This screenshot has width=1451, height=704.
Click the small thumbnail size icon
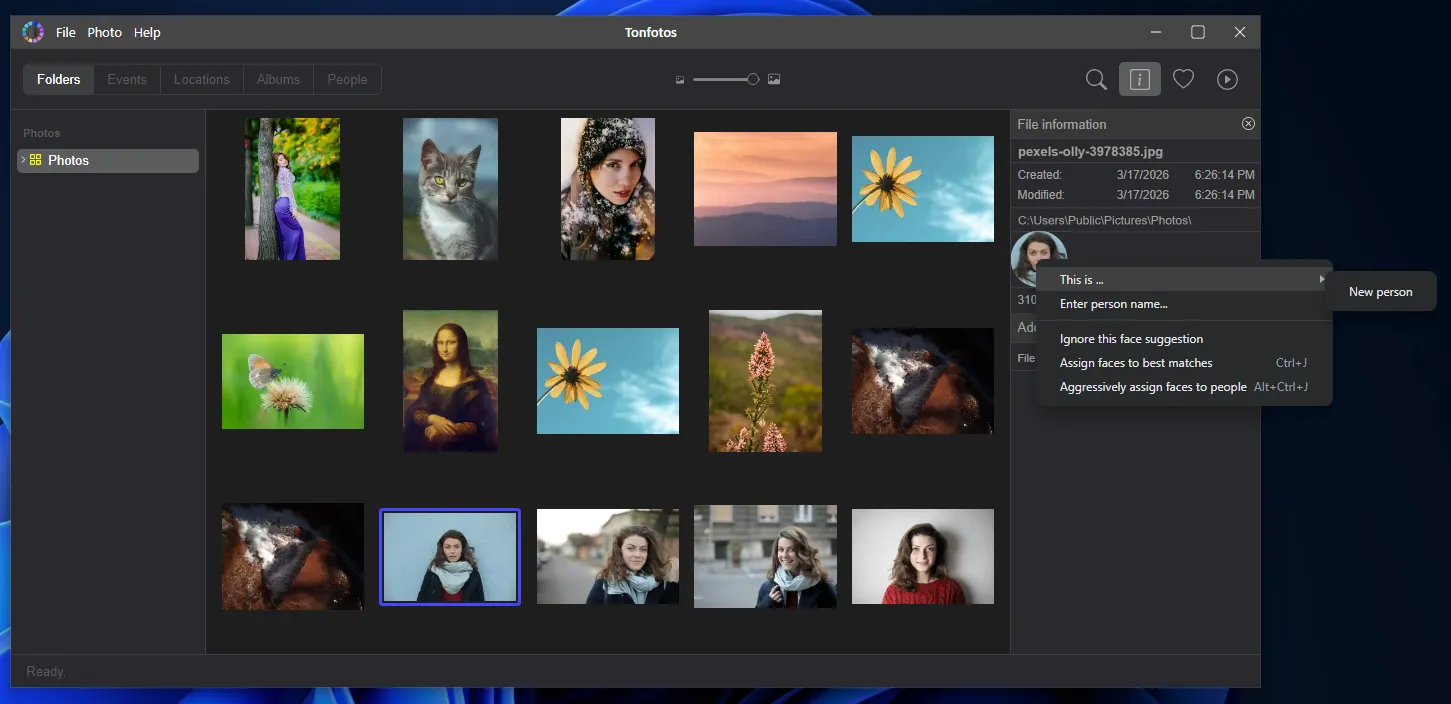680,80
